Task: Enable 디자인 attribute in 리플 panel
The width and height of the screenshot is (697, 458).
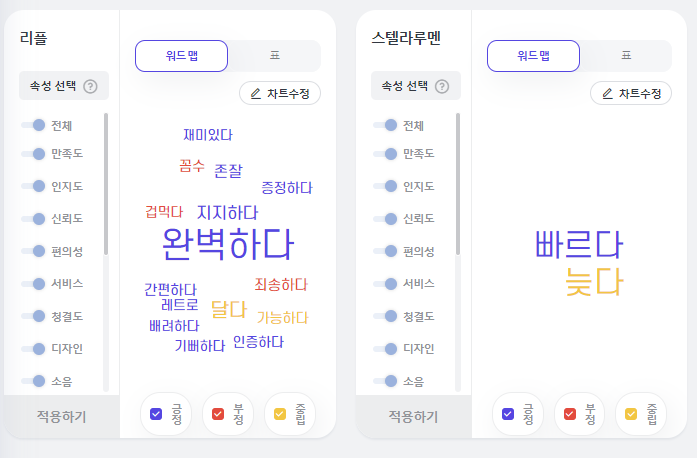Action: [x=33, y=349]
